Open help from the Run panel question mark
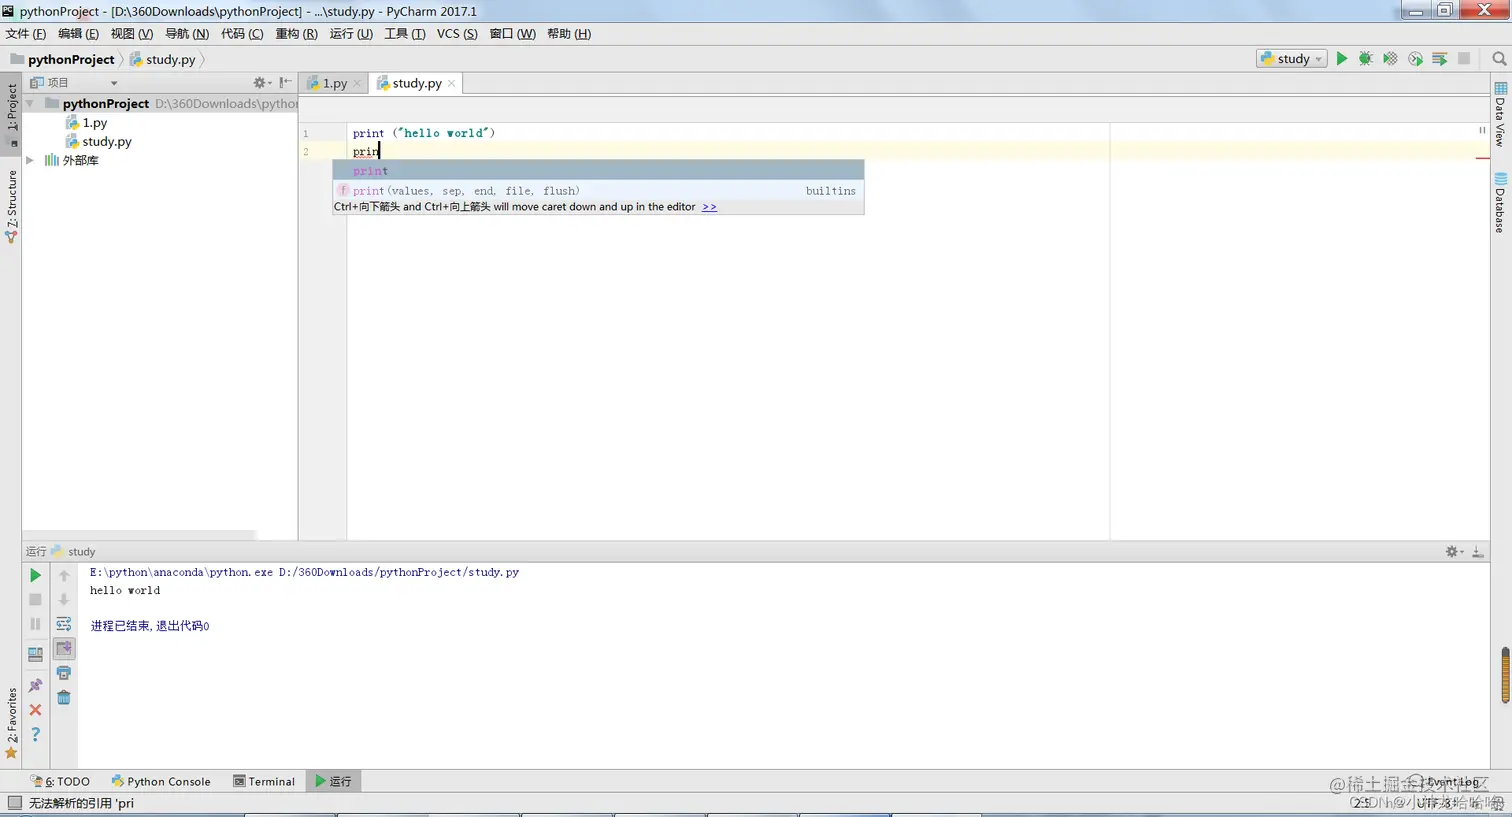Viewport: 1512px width, 817px height. click(x=35, y=734)
